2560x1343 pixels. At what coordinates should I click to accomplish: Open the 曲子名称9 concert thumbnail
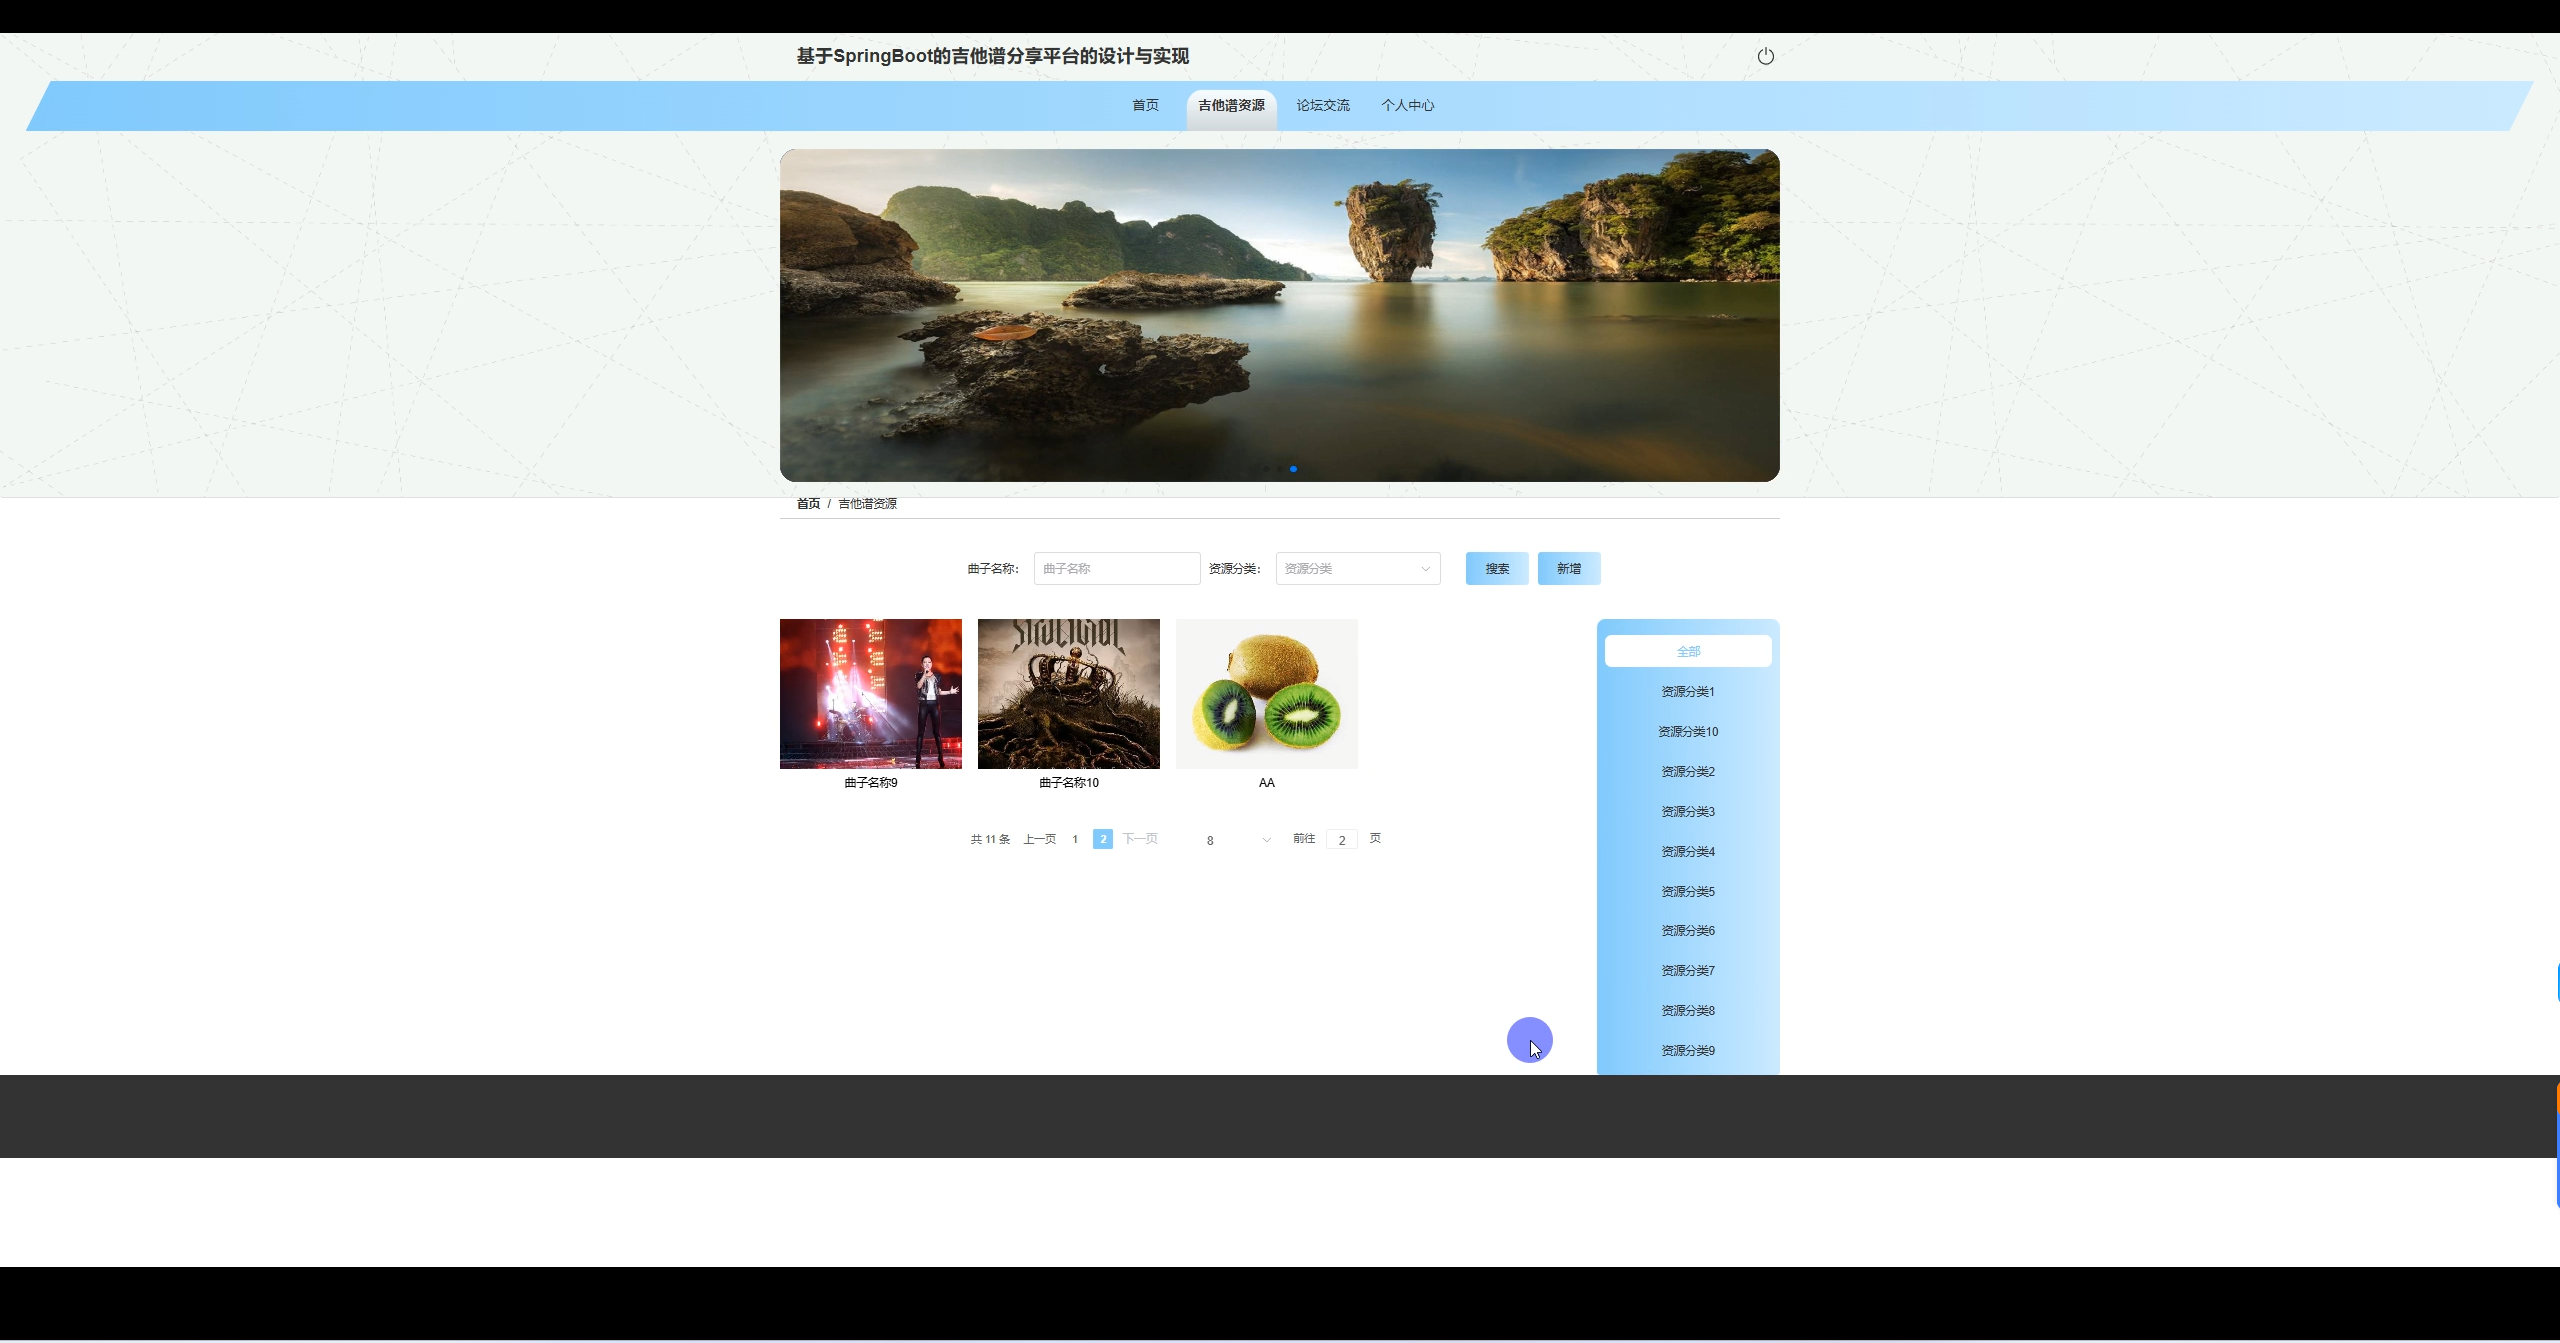[x=870, y=694]
